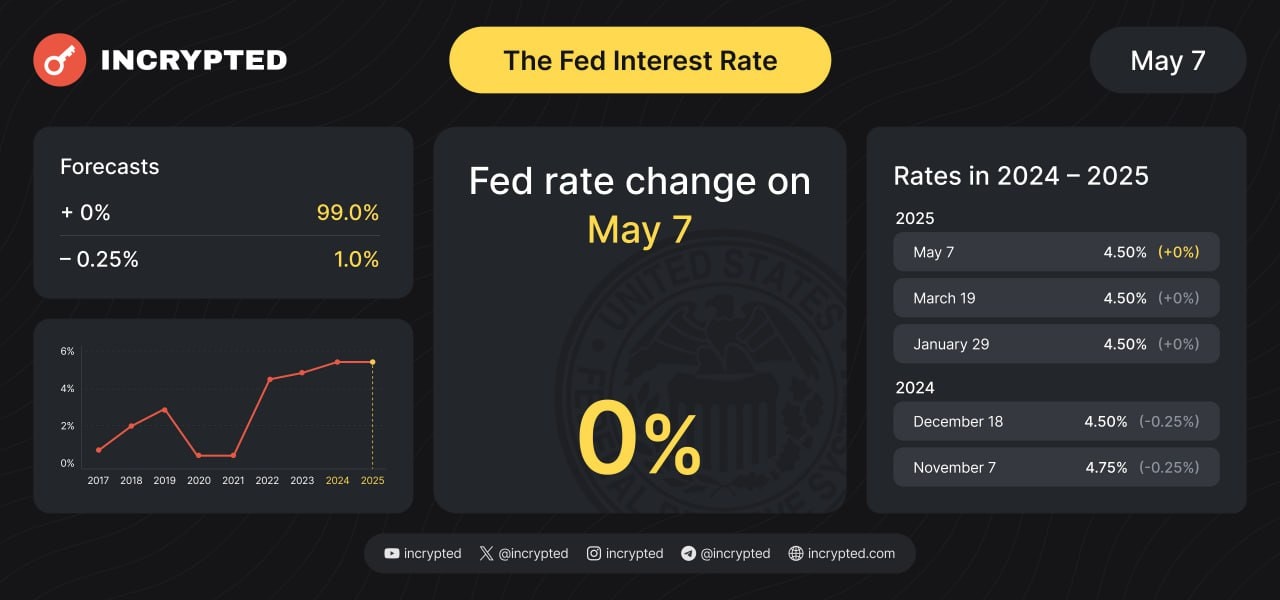The image size is (1280, 600).
Task: Click the 99.0% forecast value
Action: click(347, 213)
